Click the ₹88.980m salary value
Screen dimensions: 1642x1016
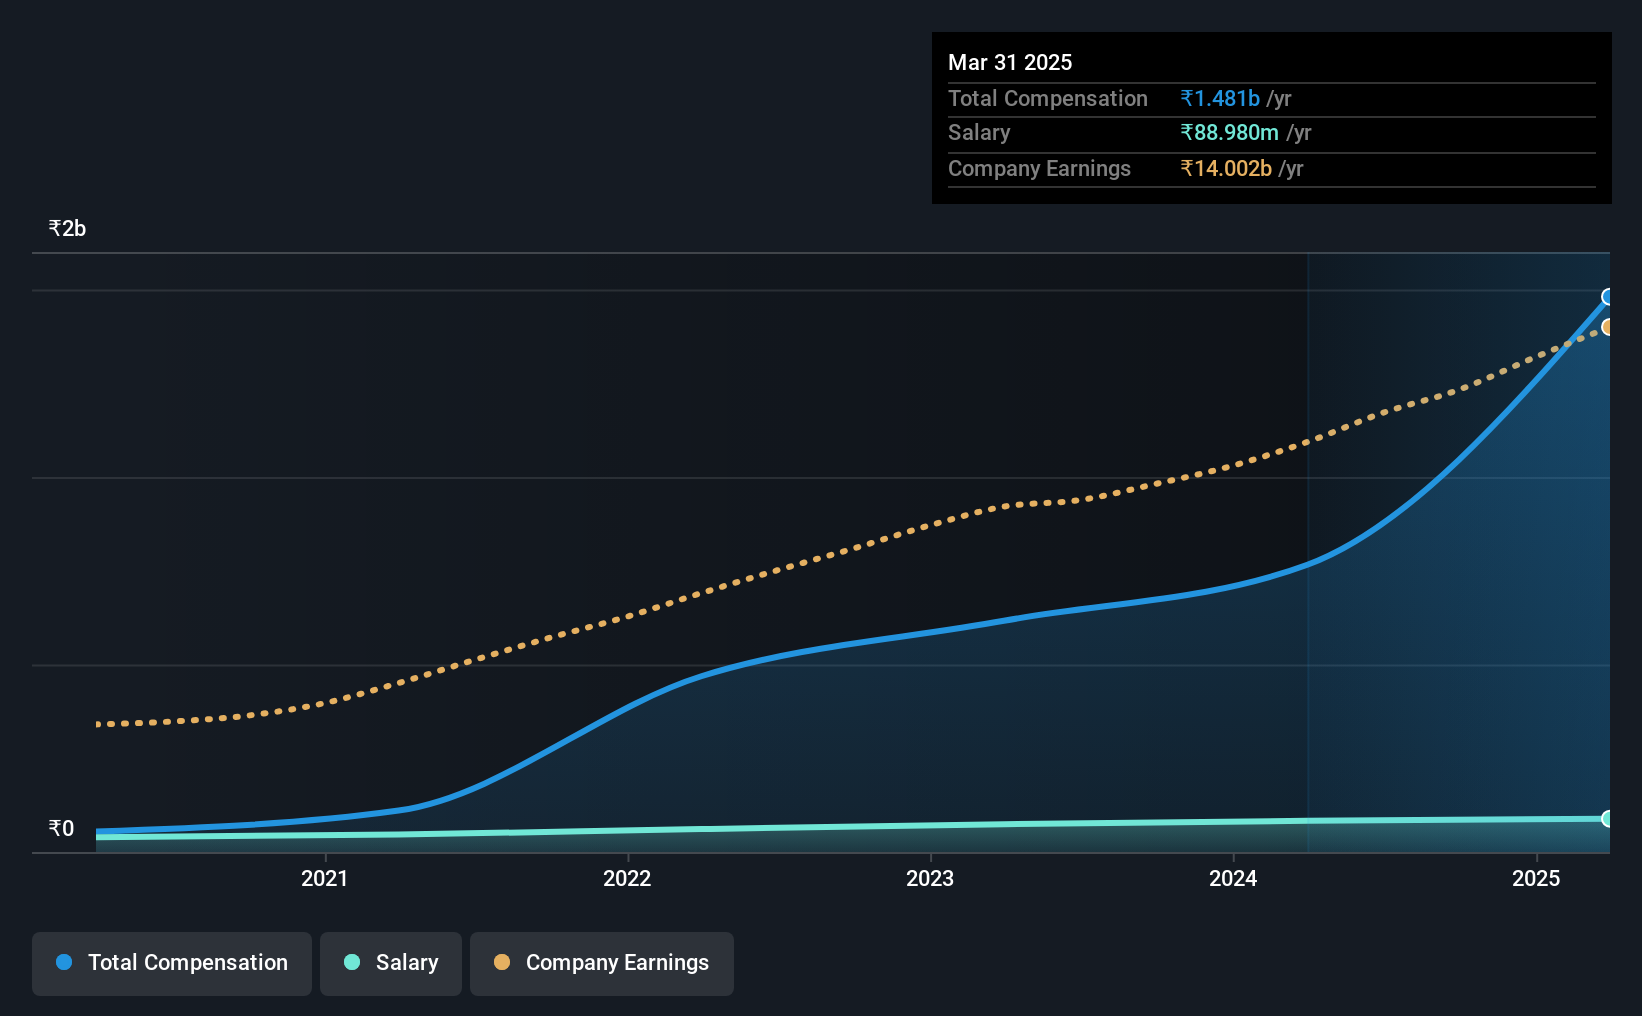(1229, 132)
